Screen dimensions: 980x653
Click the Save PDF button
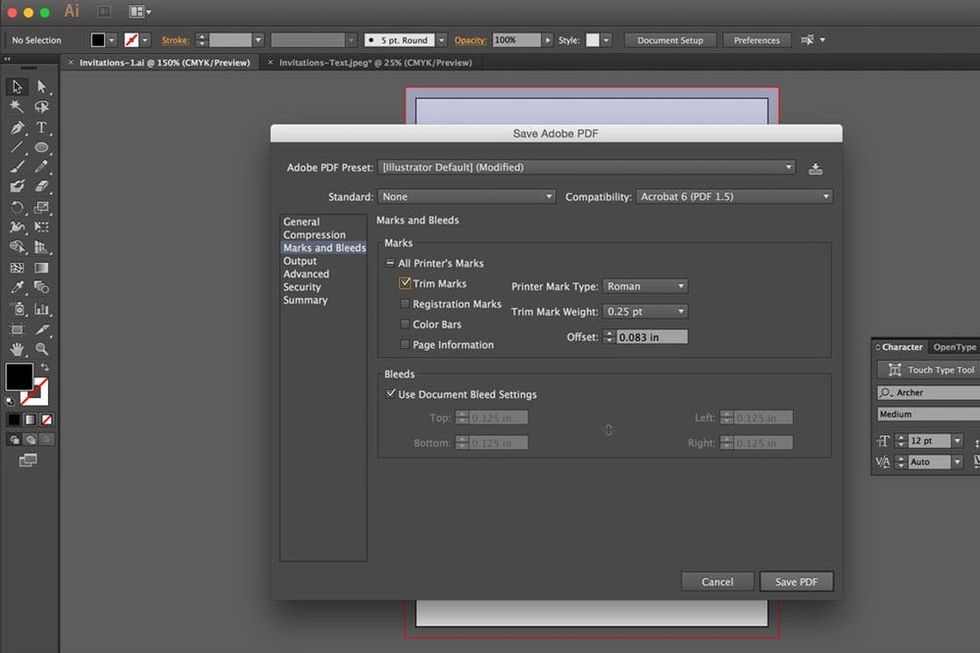[796, 582]
